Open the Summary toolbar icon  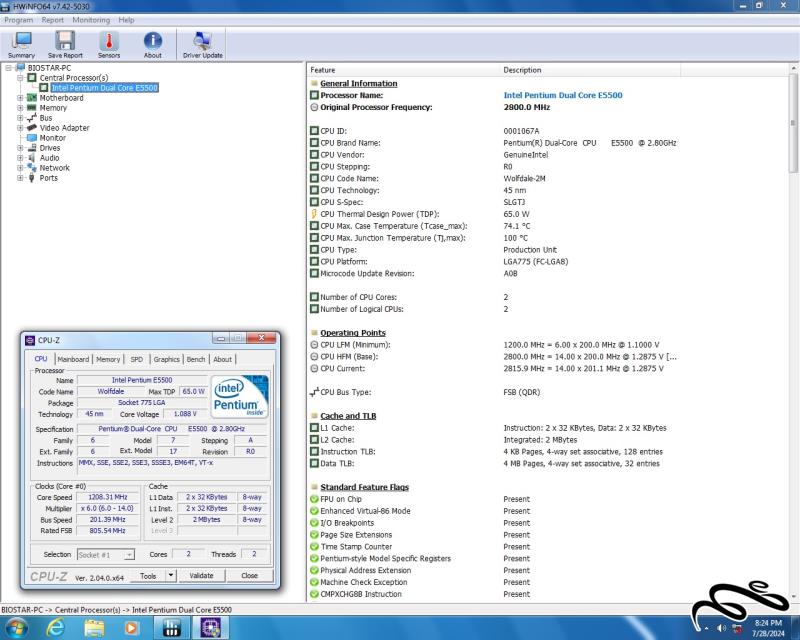tap(21, 45)
